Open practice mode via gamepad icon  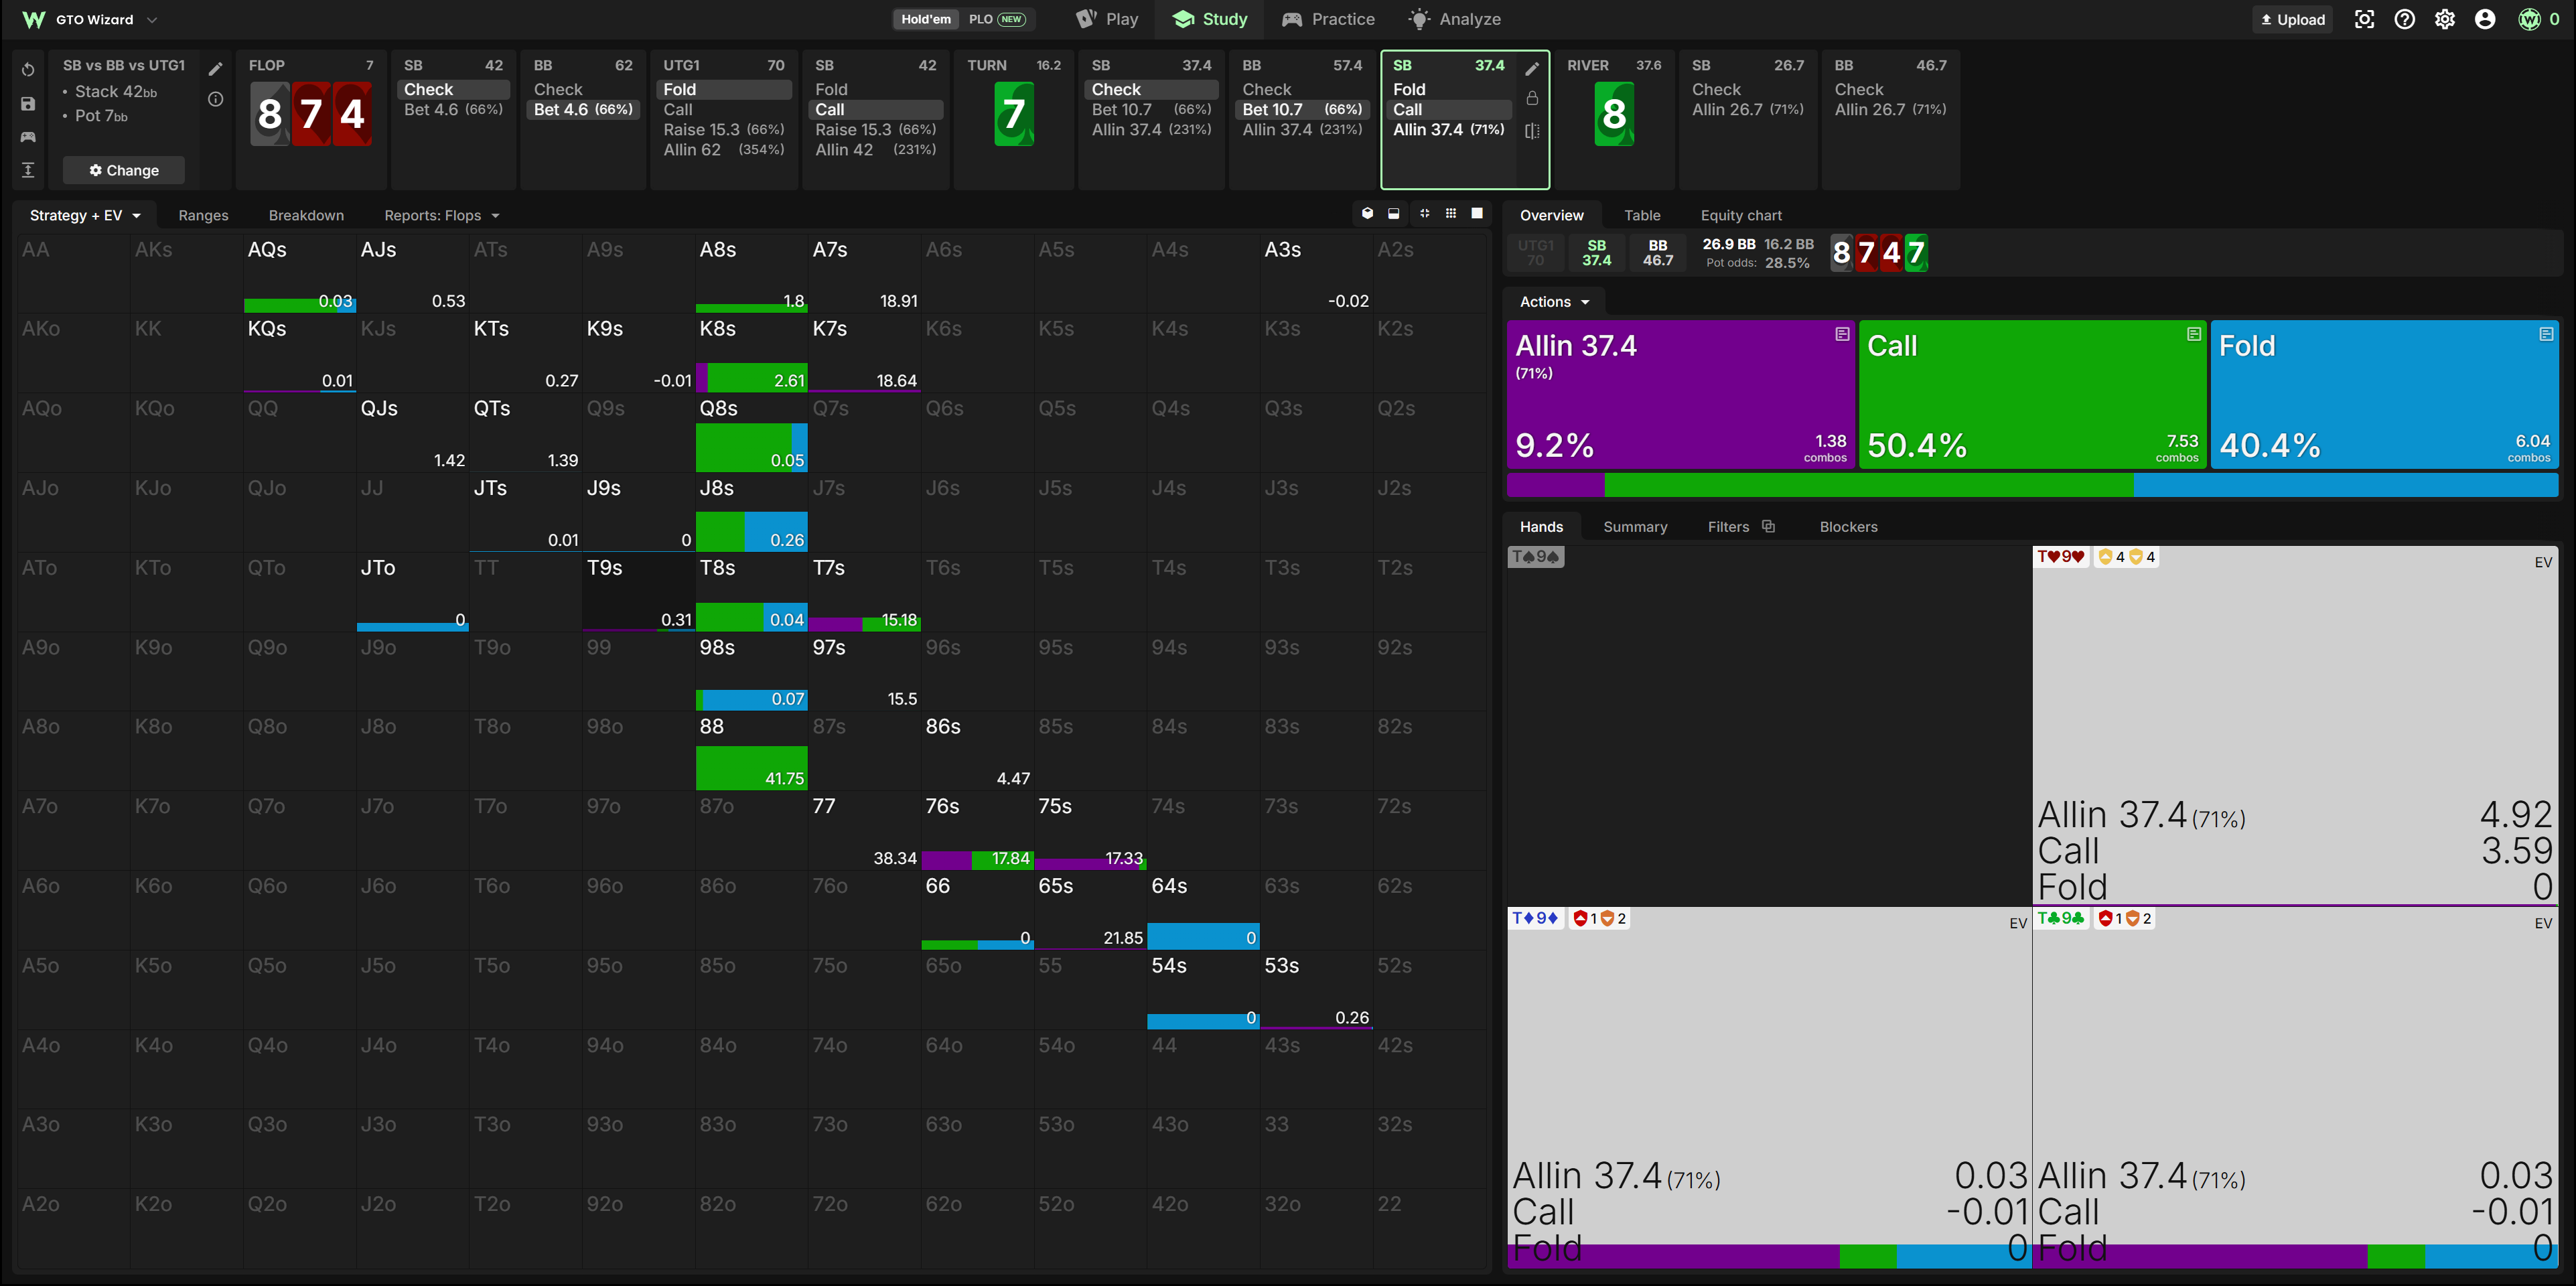(28, 137)
